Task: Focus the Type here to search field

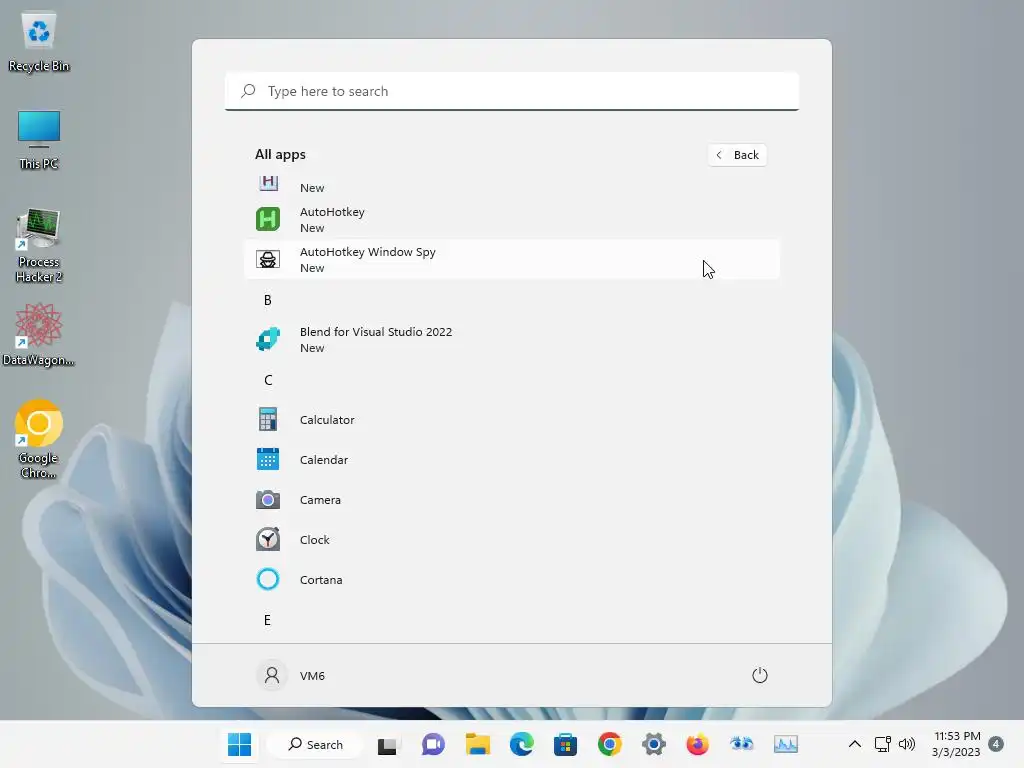Action: (x=512, y=91)
